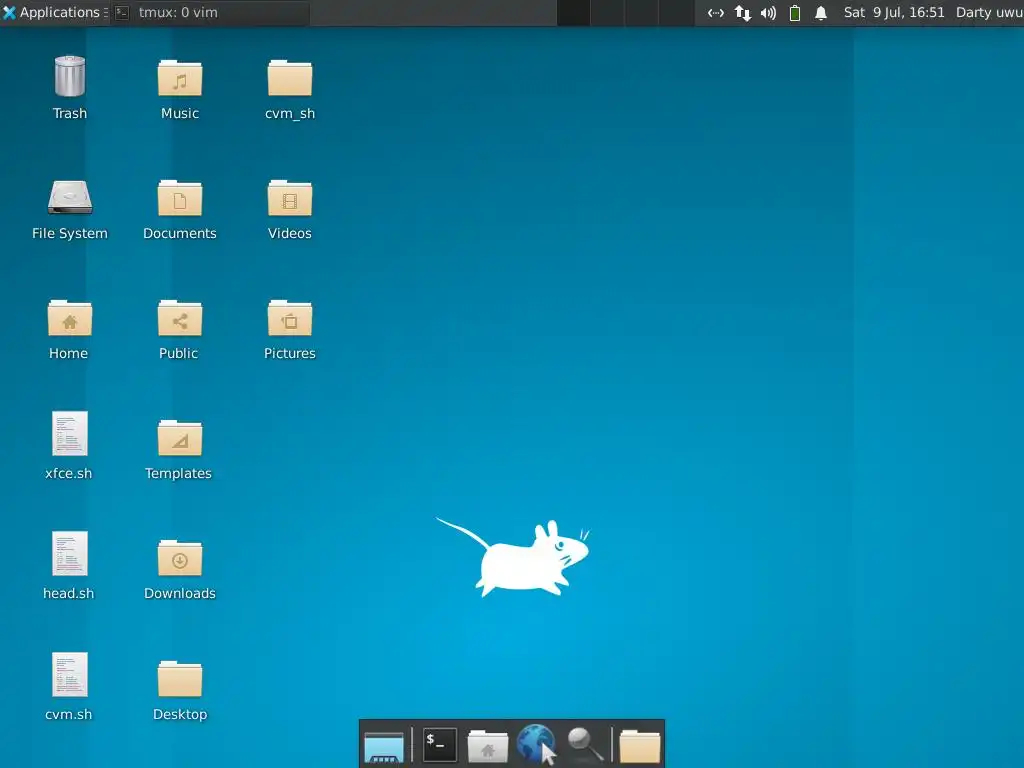Click the first workspace in workspace switcher
This screenshot has width=1024, height=768.
(x=573, y=12)
